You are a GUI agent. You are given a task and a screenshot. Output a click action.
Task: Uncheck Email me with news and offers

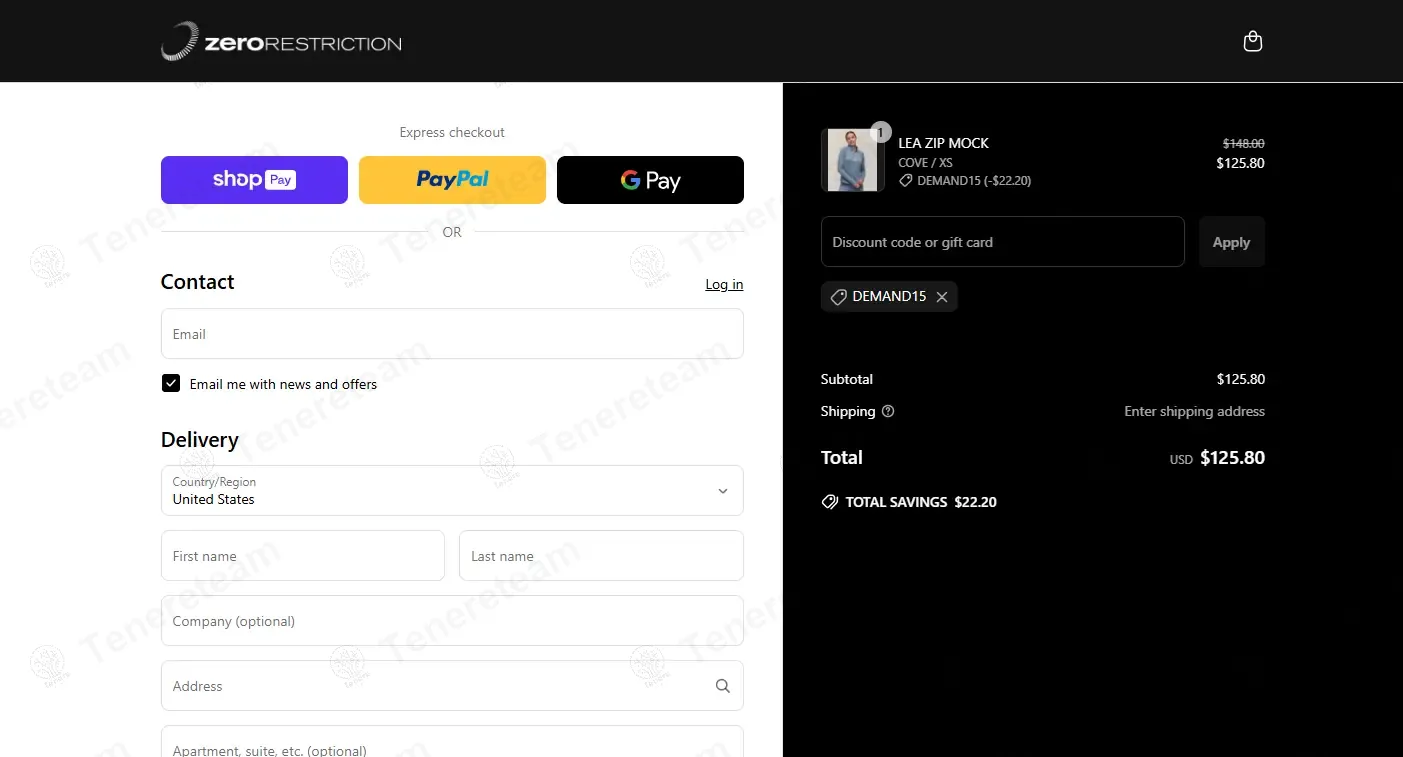coord(171,384)
